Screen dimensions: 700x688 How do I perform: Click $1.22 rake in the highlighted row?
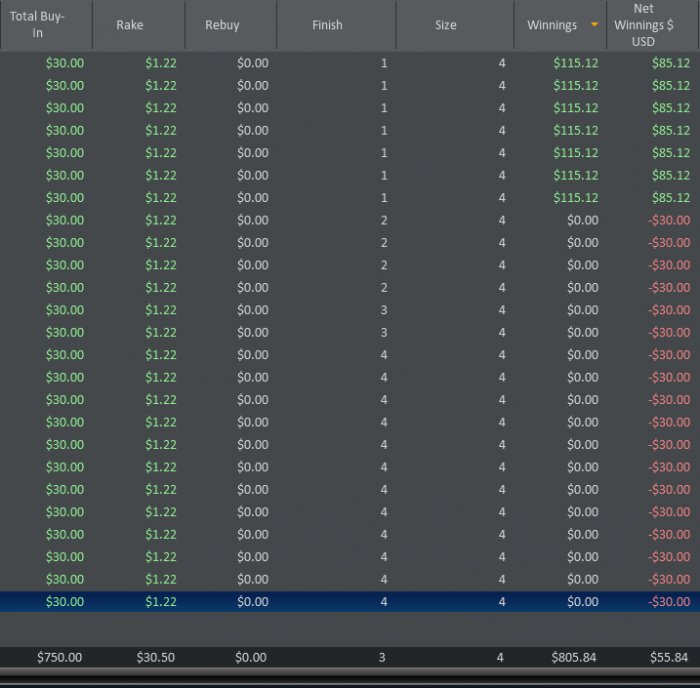tap(161, 601)
